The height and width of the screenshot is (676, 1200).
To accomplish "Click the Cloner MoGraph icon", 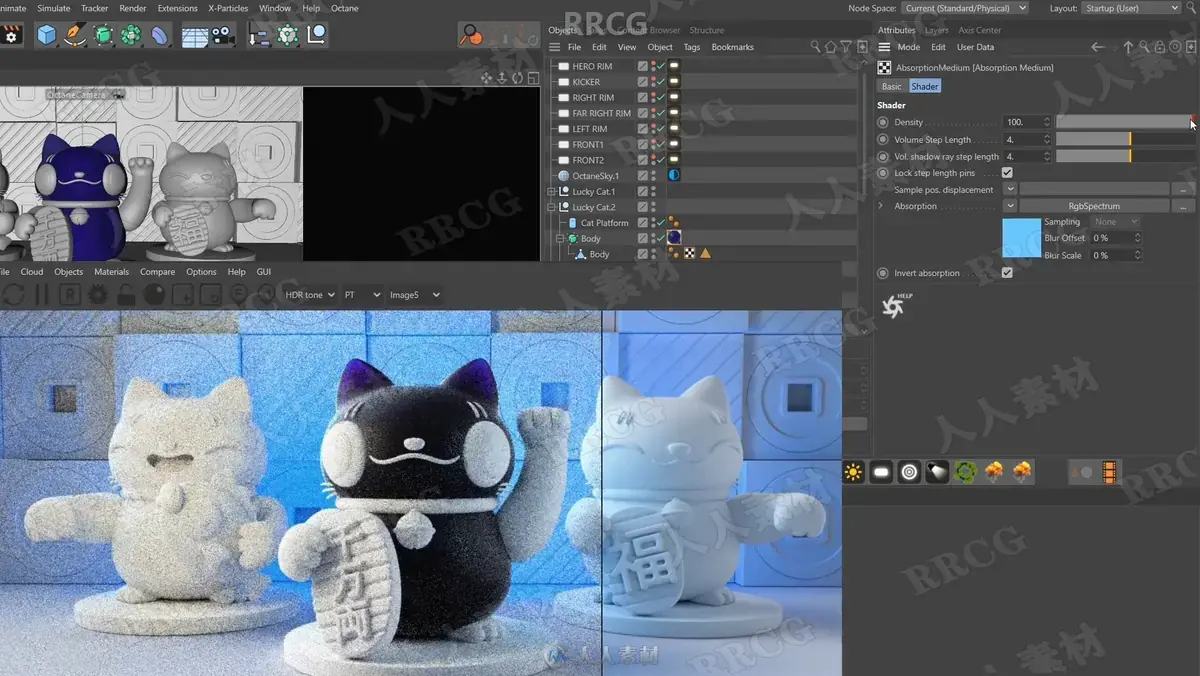I will click(x=131, y=36).
